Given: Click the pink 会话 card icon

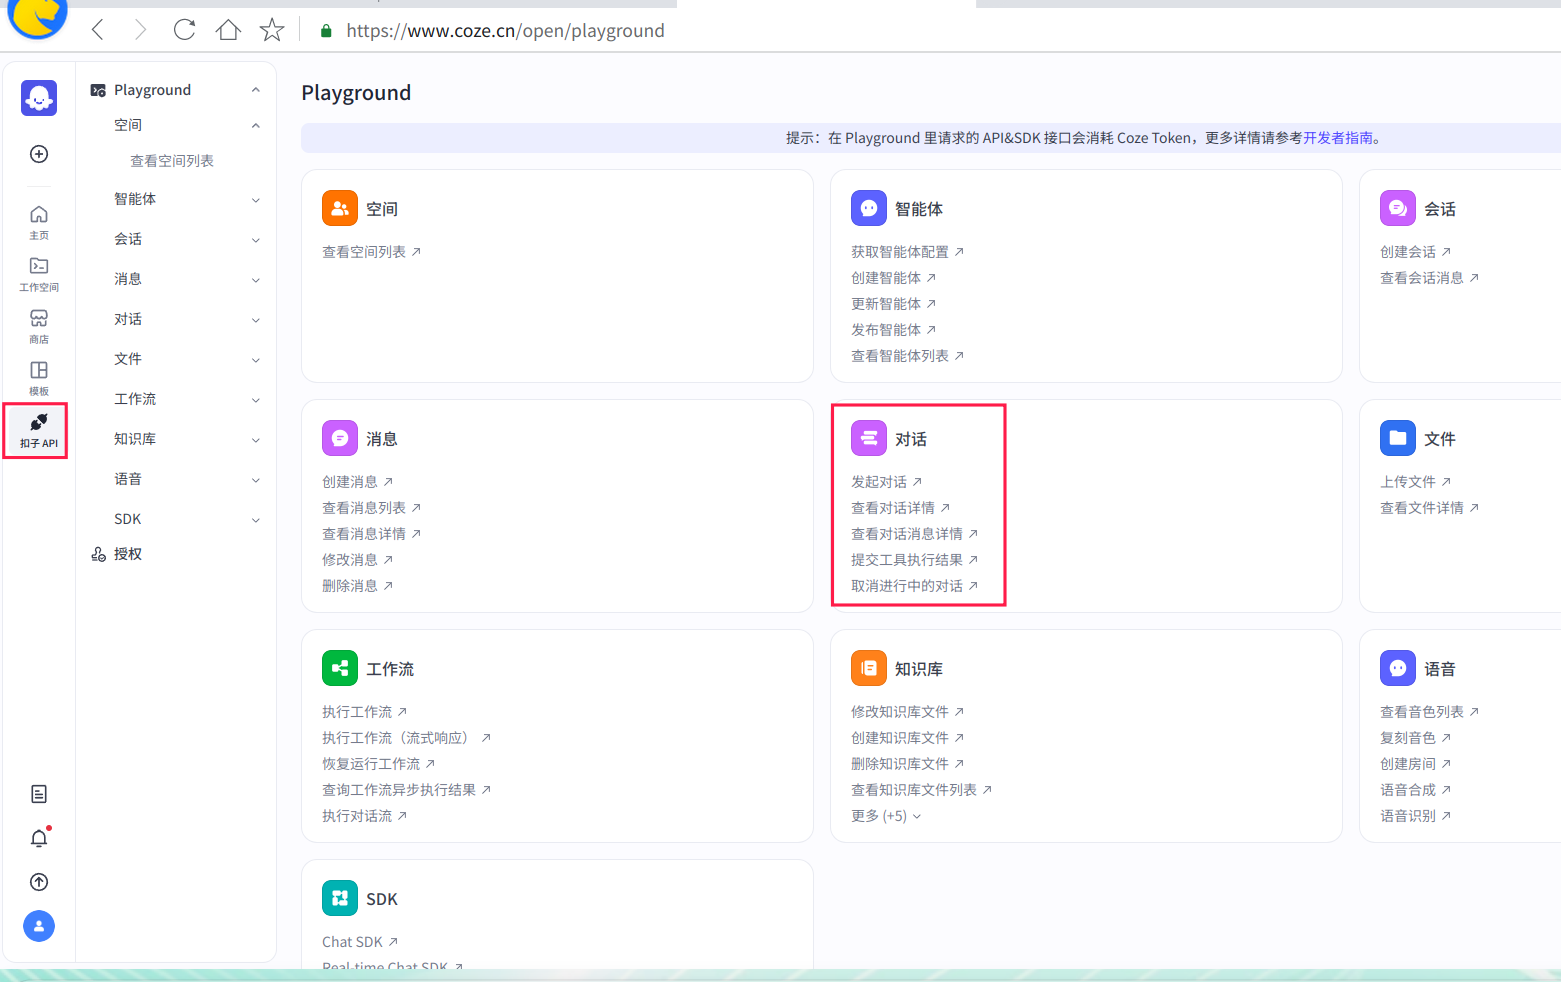Looking at the screenshot, I should click(1398, 208).
